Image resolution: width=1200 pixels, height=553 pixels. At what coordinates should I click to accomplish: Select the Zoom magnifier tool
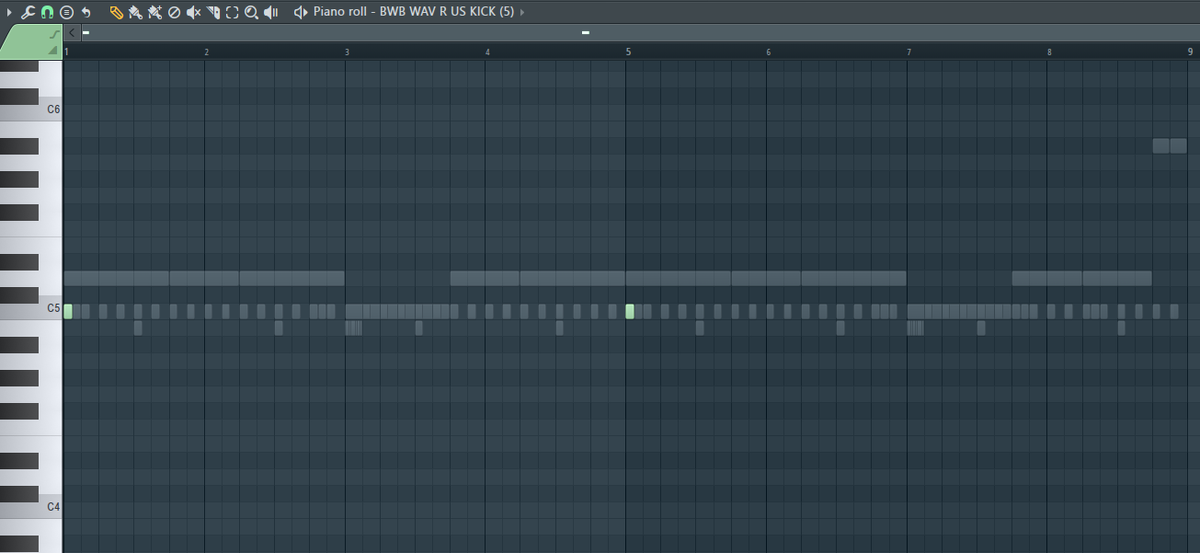(251, 12)
